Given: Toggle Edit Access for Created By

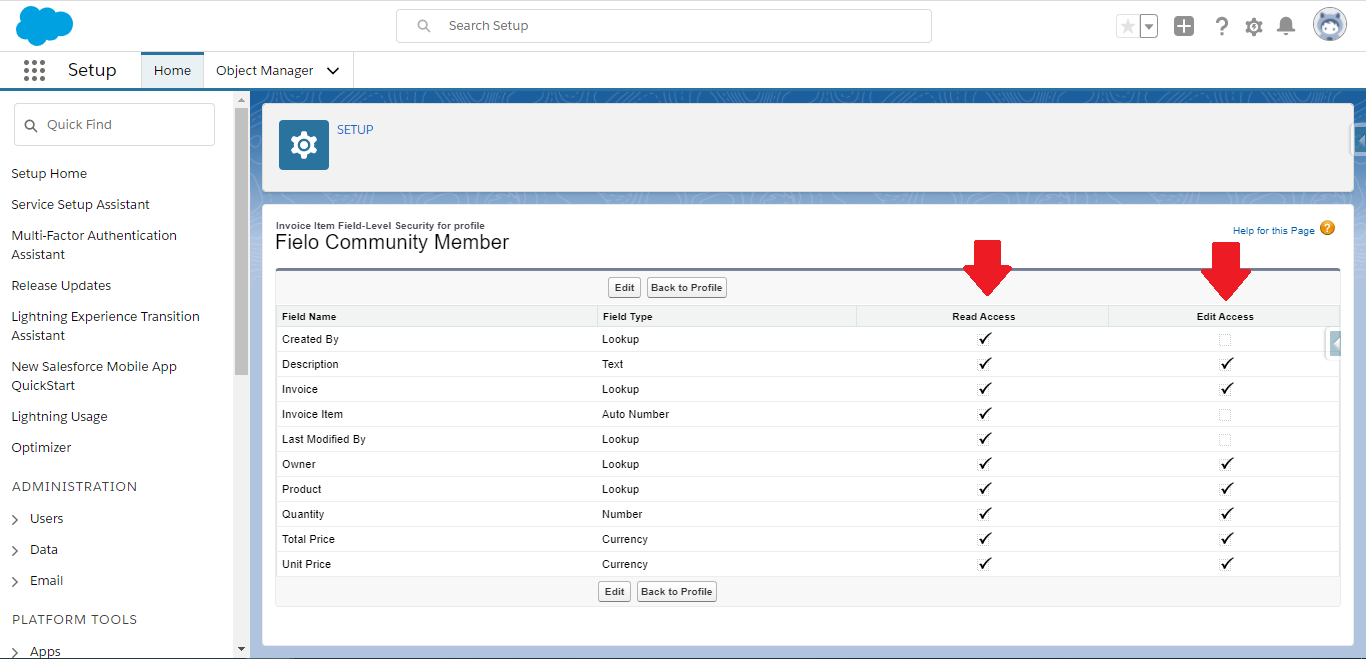Looking at the screenshot, I should point(1225,340).
